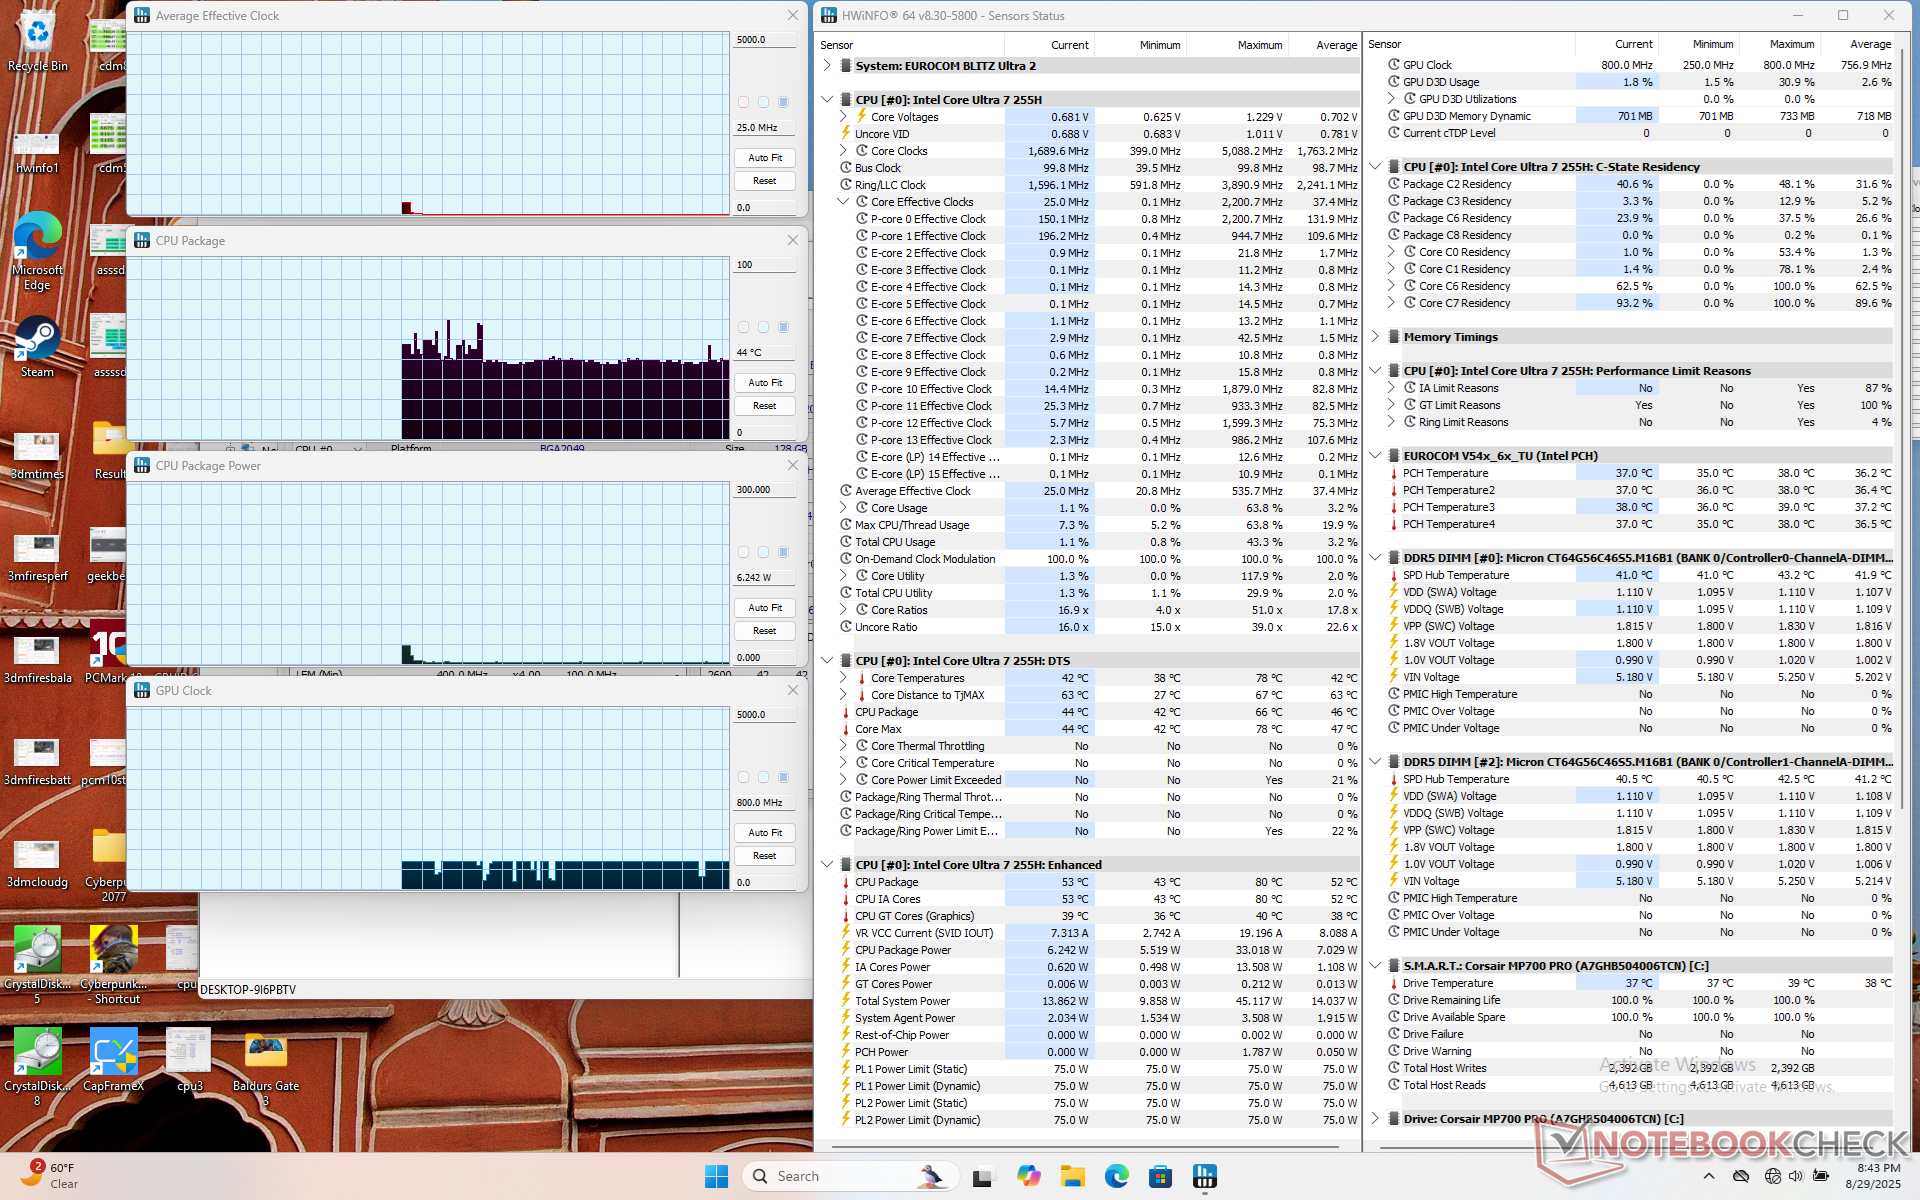Image resolution: width=1920 pixels, height=1200 pixels.
Task: Open Task View from the taskbar
Action: (x=982, y=1176)
